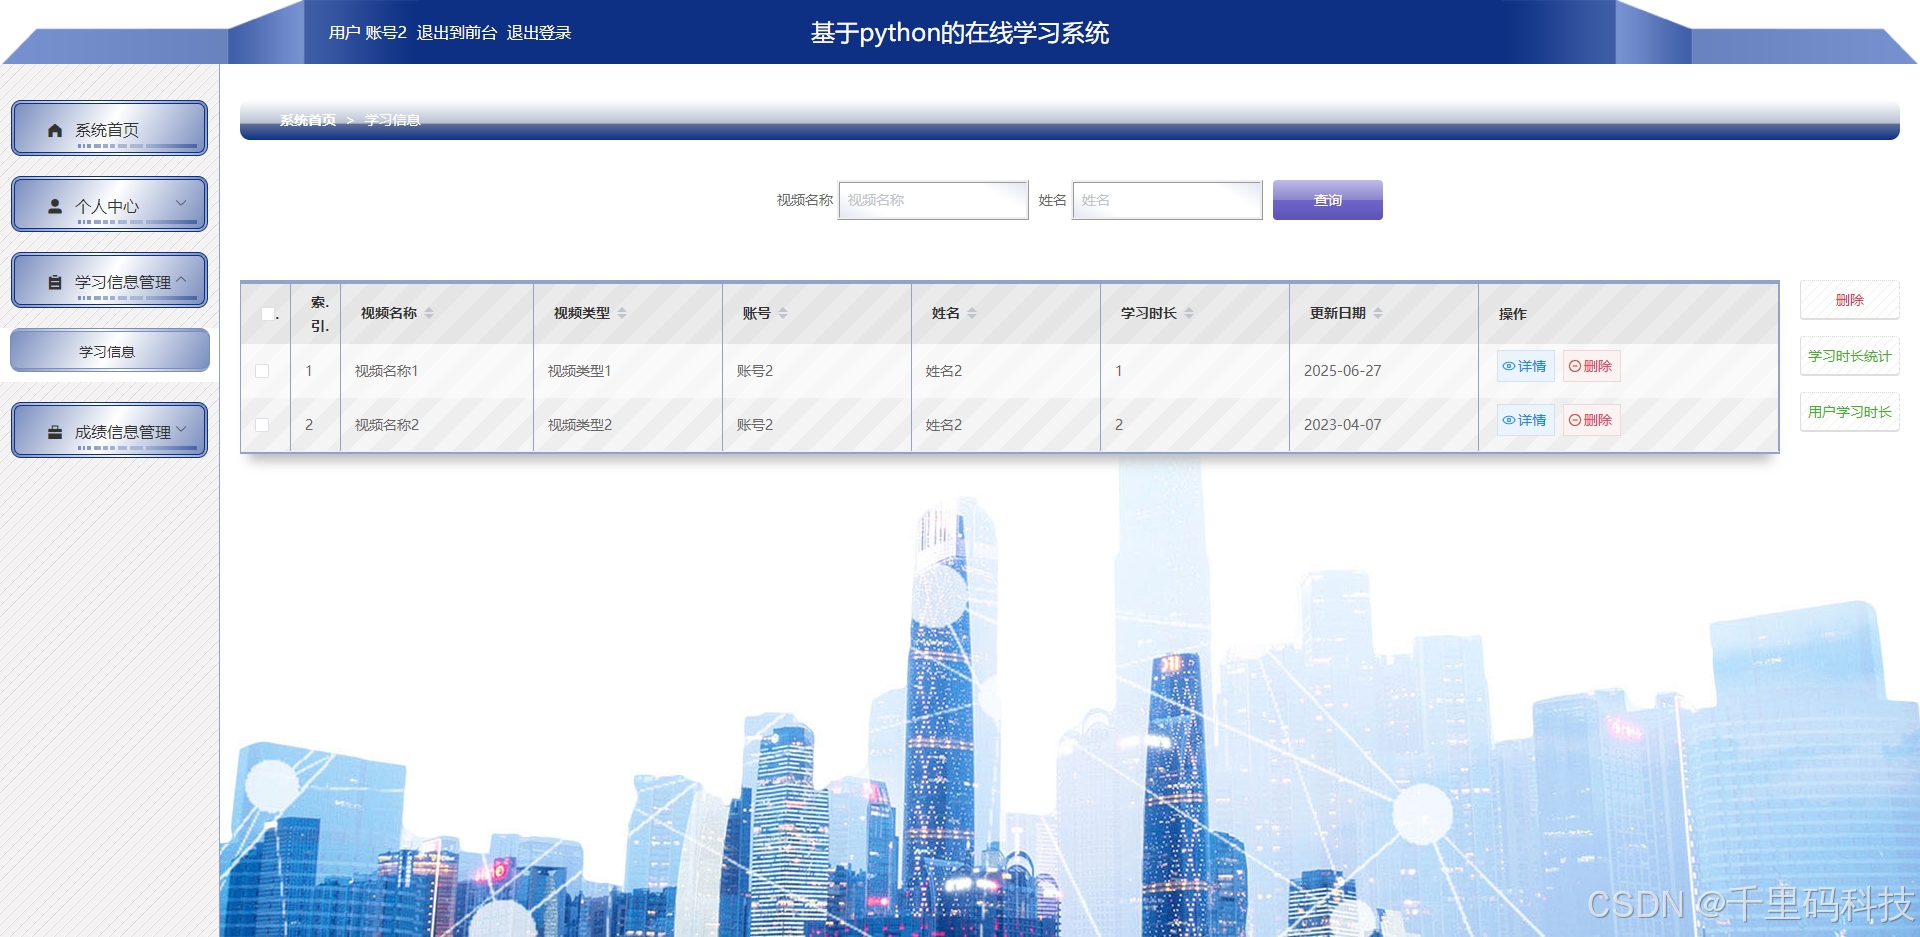
Task: Focus the 姓名 search input
Action: tap(1167, 200)
